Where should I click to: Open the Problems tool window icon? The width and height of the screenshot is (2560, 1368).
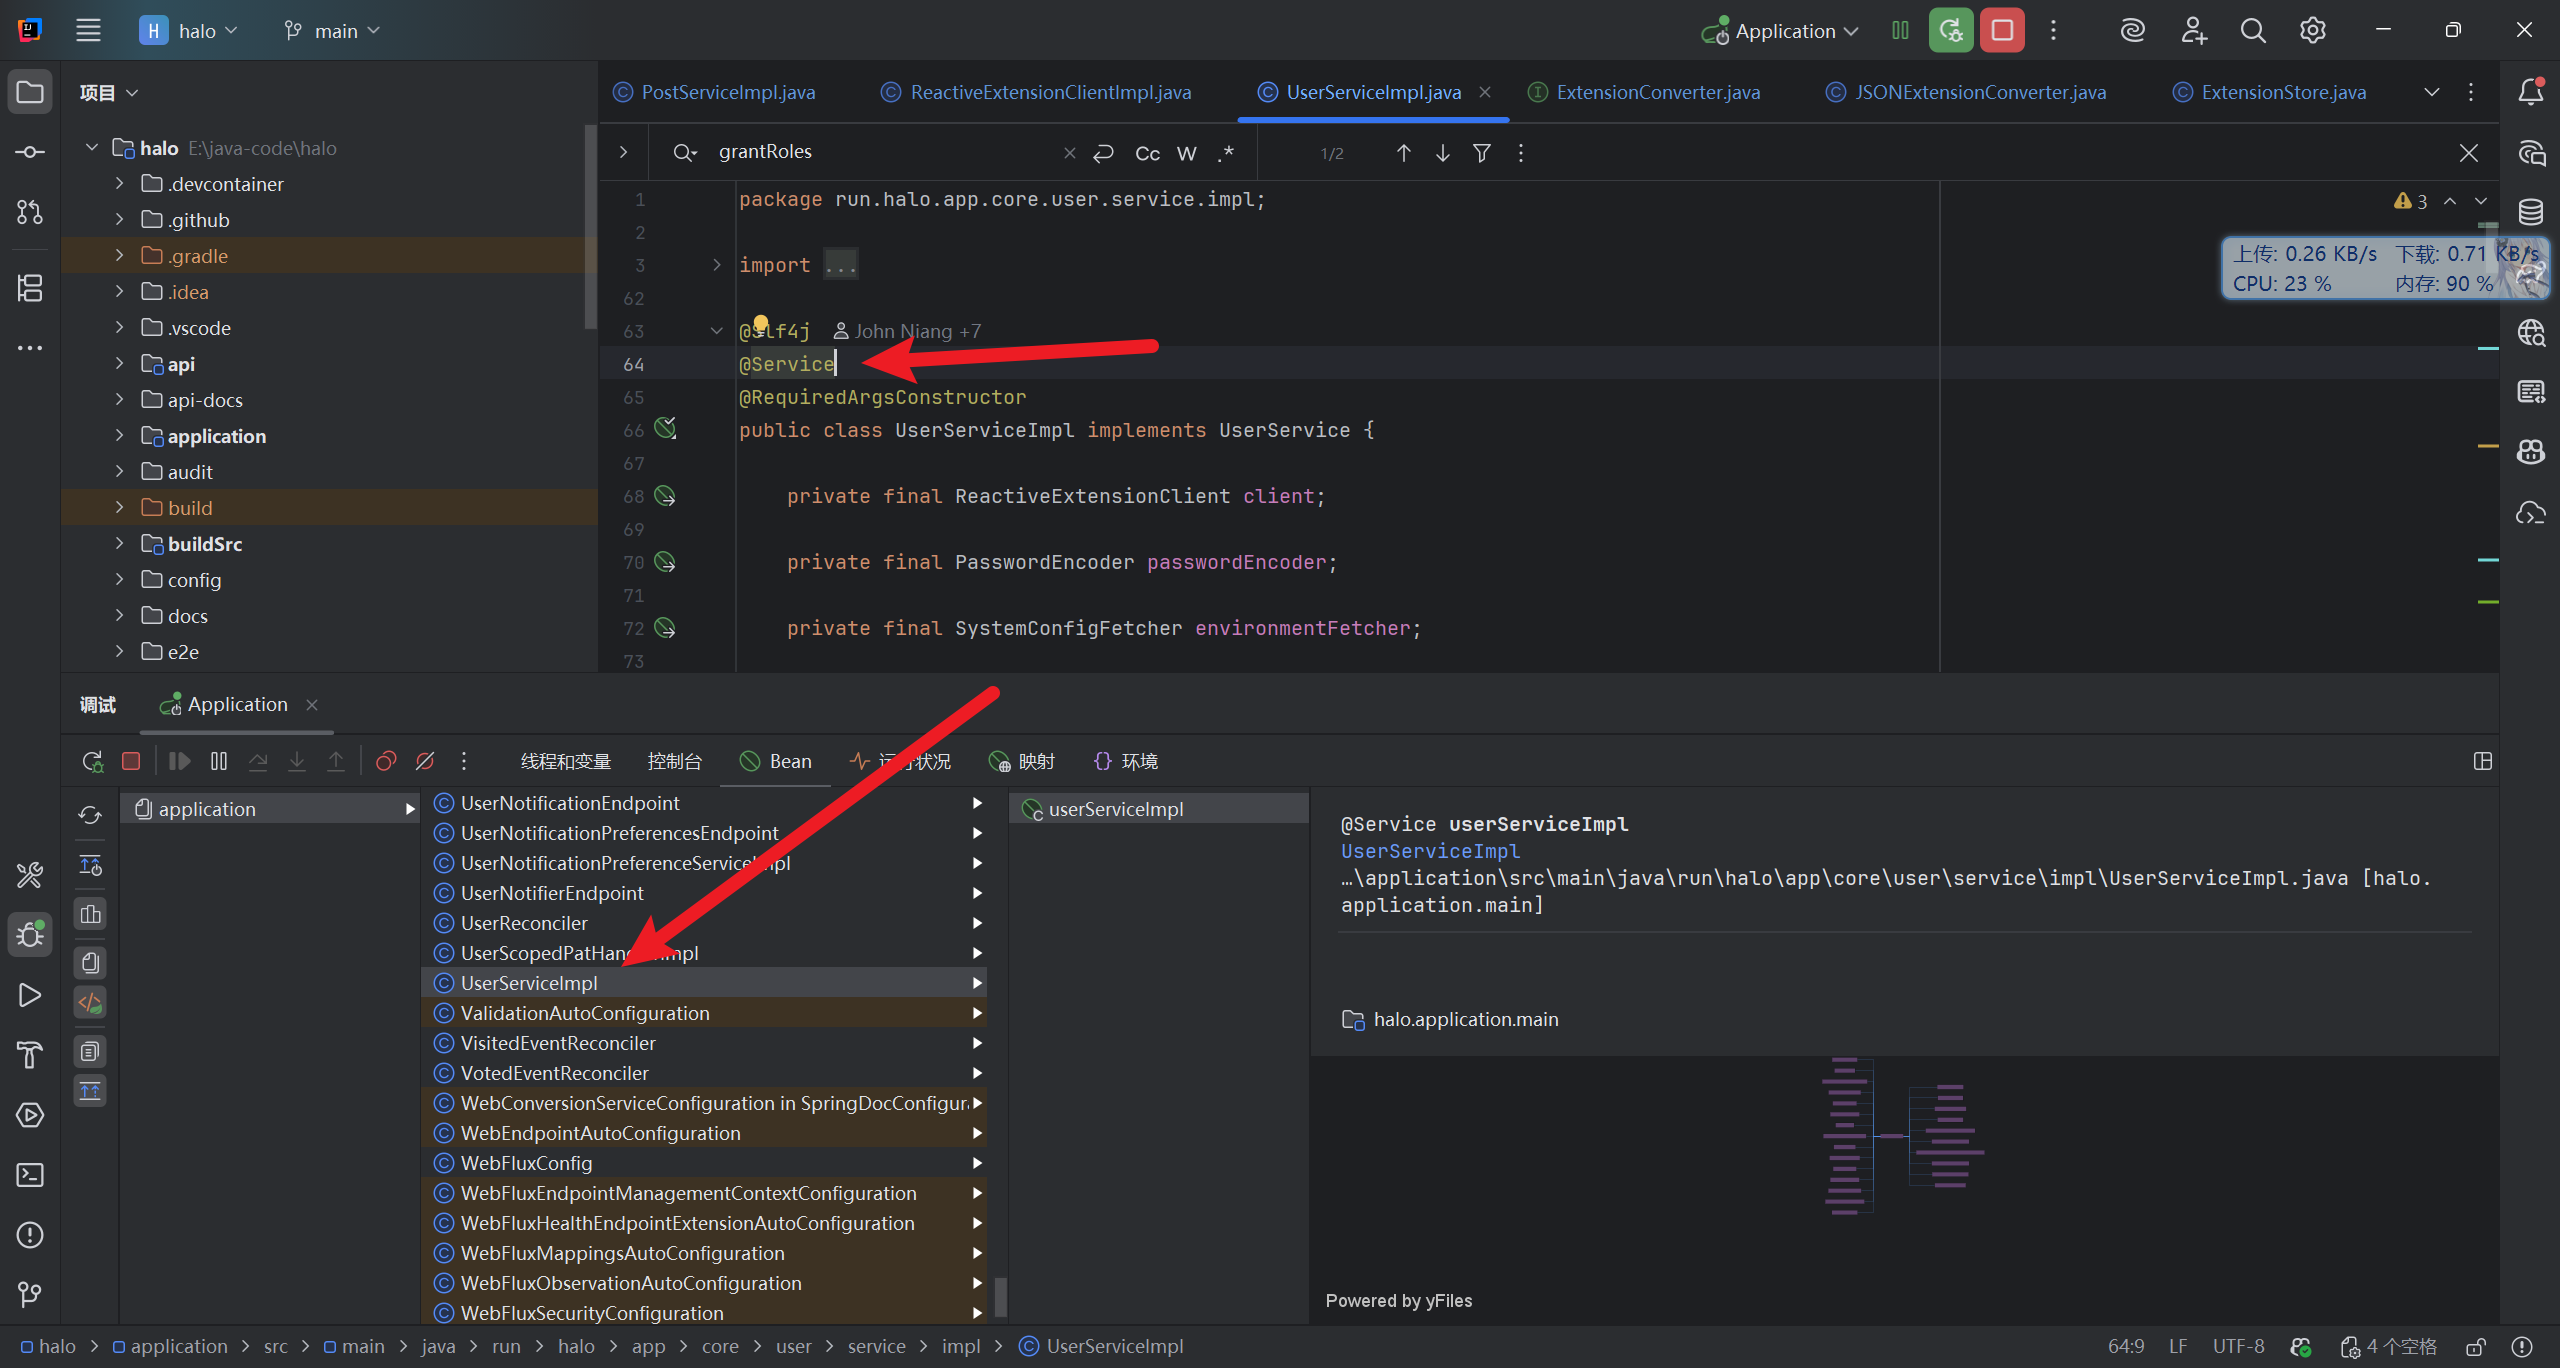tap(30, 1235)
